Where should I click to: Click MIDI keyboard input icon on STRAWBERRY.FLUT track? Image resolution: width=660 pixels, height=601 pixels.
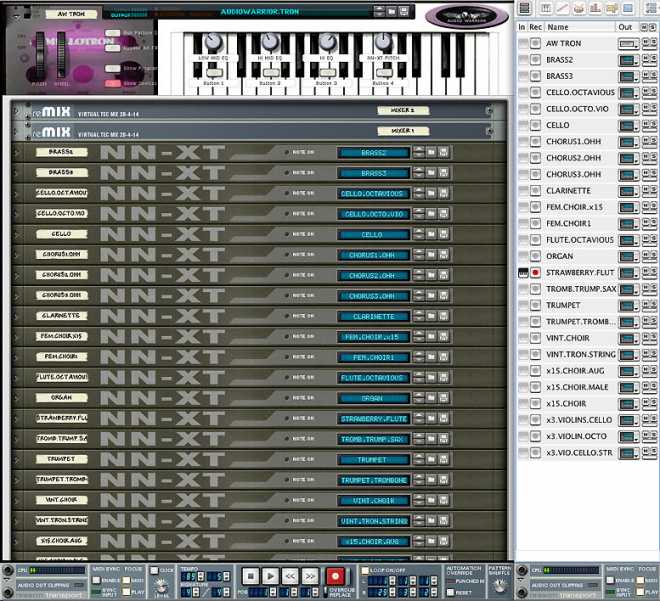[x=523, y=273]
